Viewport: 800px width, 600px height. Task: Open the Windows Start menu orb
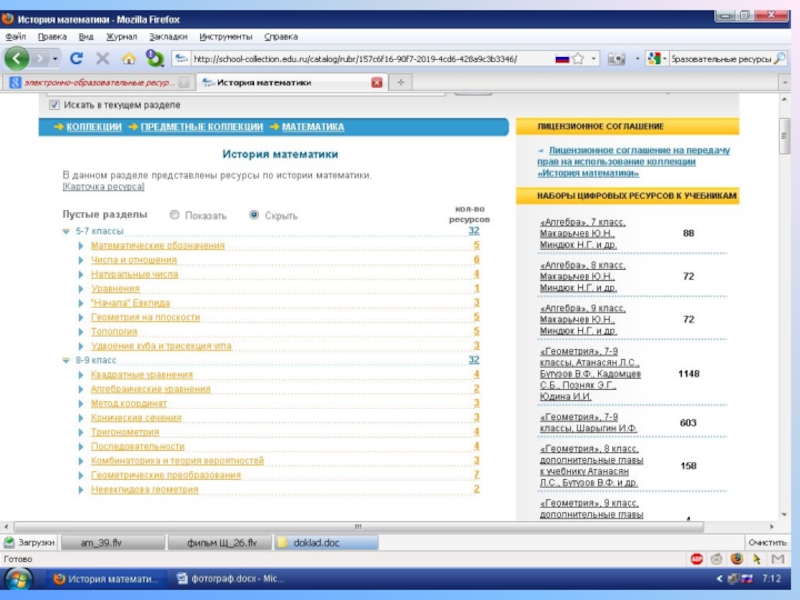tap(18, 579)
